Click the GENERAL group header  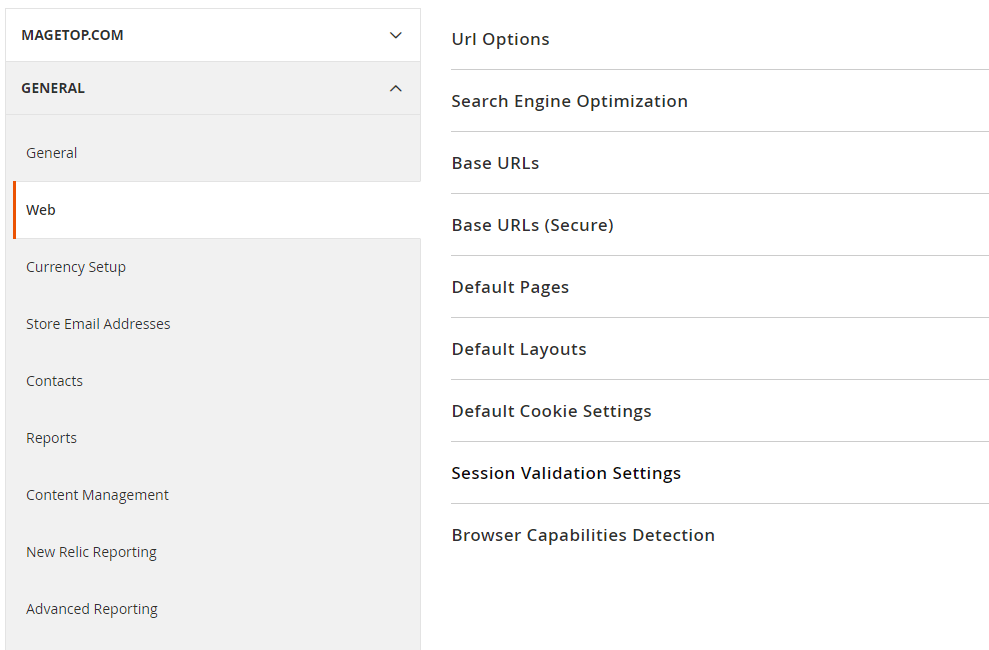[x=213, y=88]
